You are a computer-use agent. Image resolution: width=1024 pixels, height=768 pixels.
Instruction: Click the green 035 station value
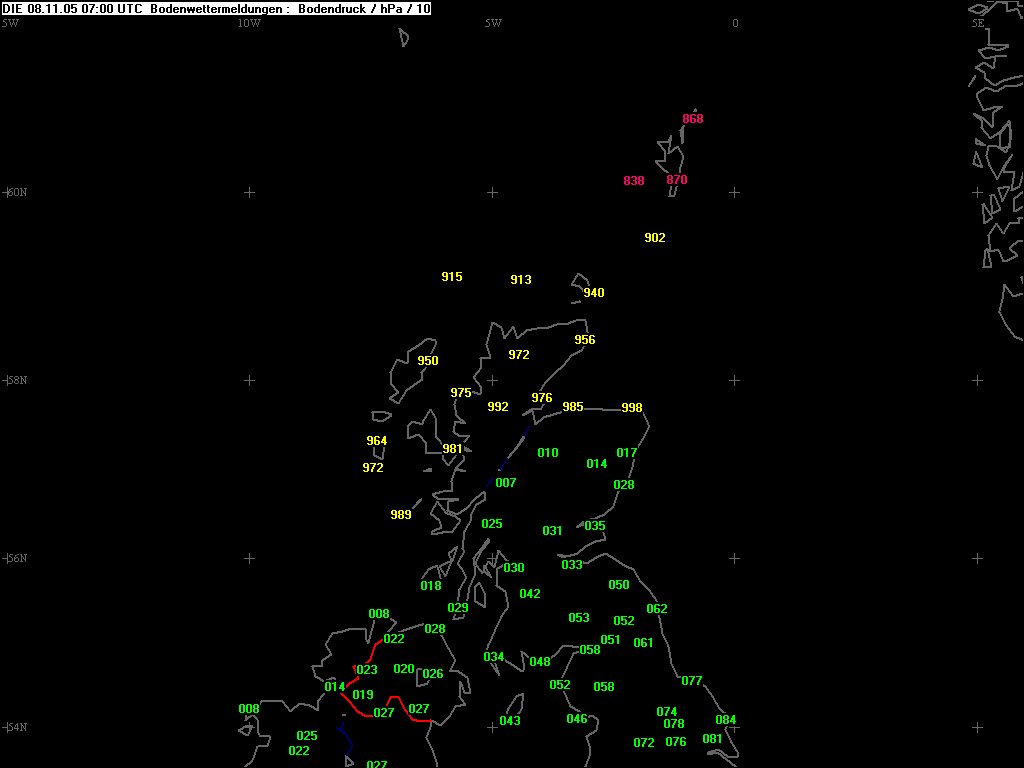(x=595, y=526)
